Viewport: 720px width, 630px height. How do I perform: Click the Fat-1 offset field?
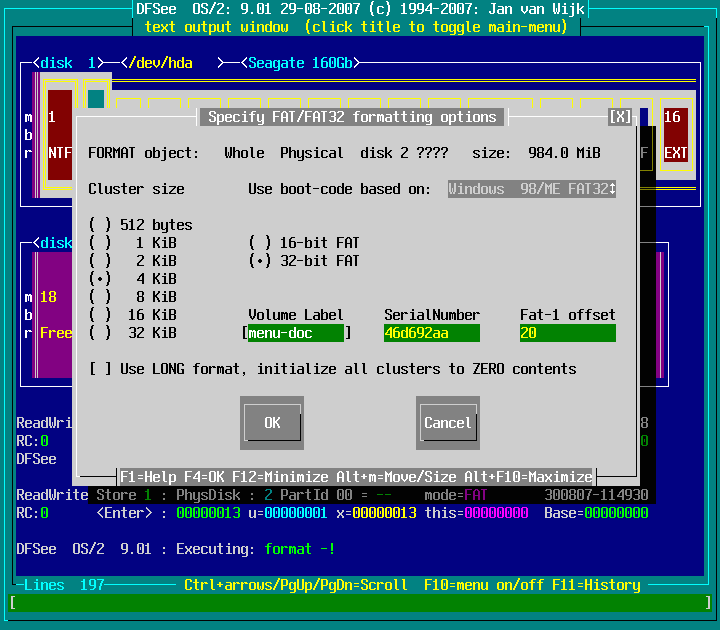(x=567, y=333)
